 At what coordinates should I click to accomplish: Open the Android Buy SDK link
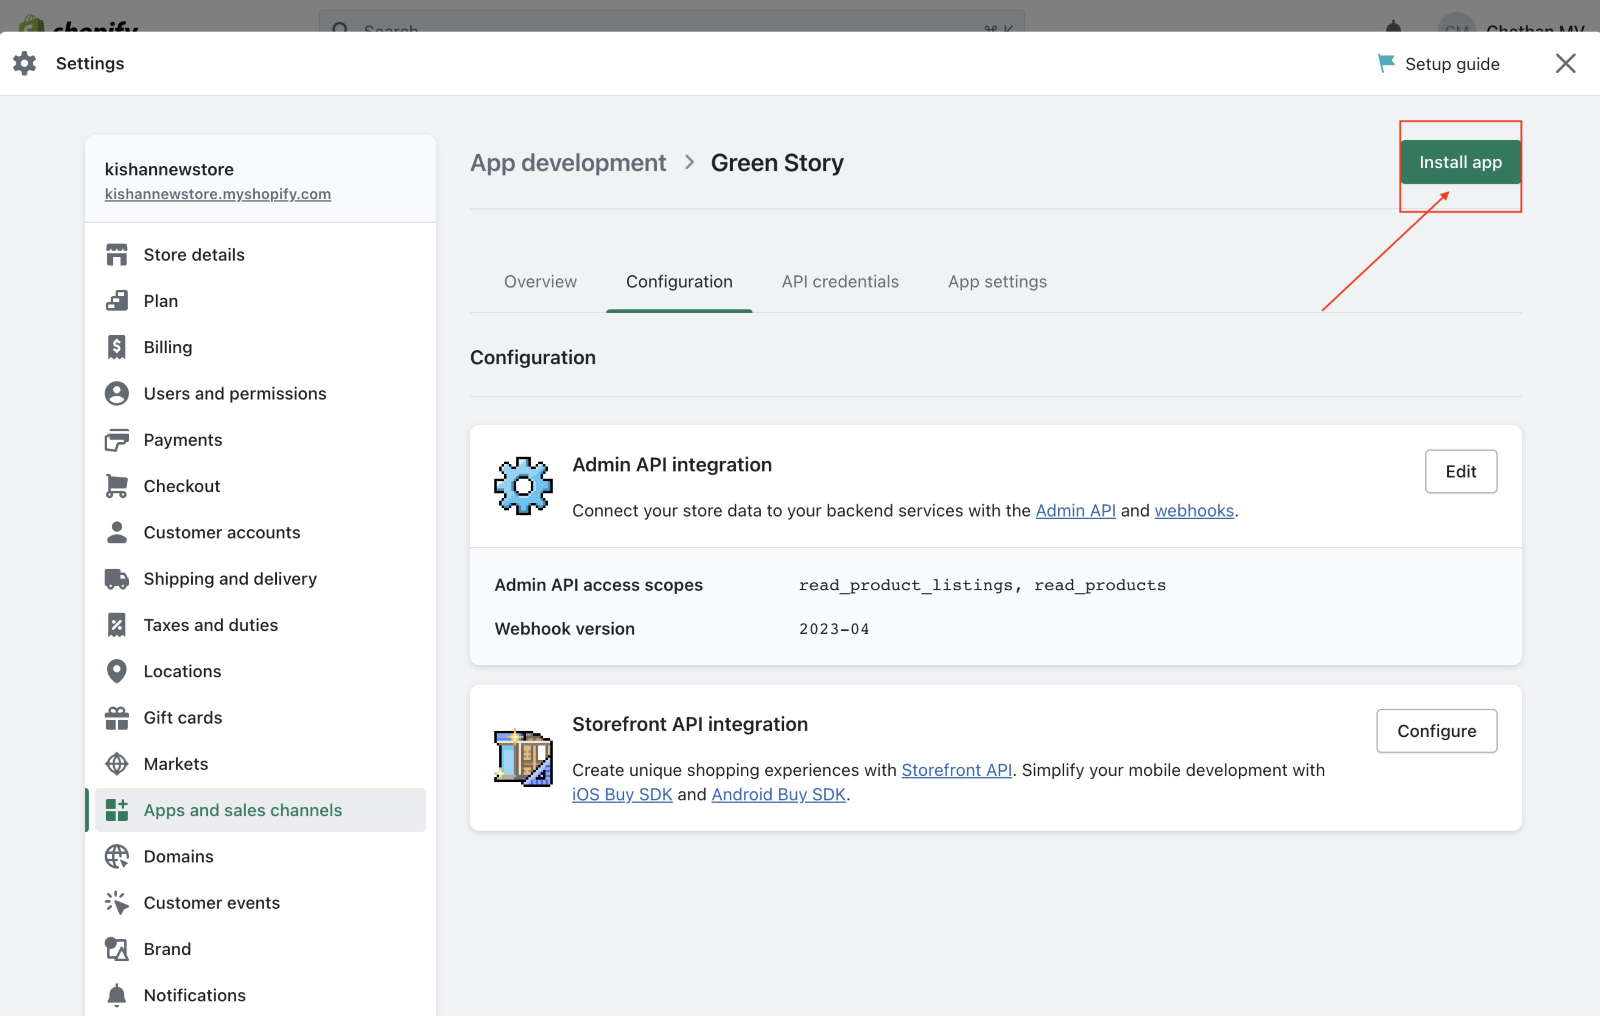click(779, 794)
